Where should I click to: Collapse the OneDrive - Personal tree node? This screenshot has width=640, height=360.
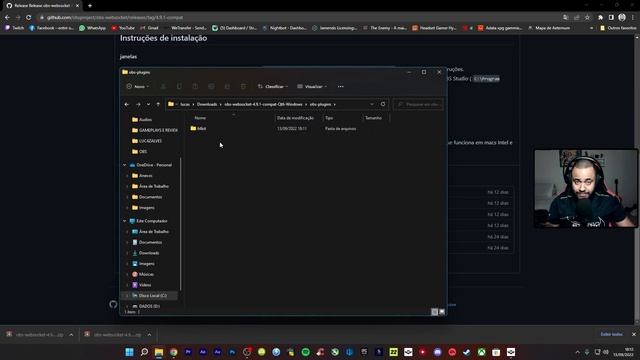125,165
